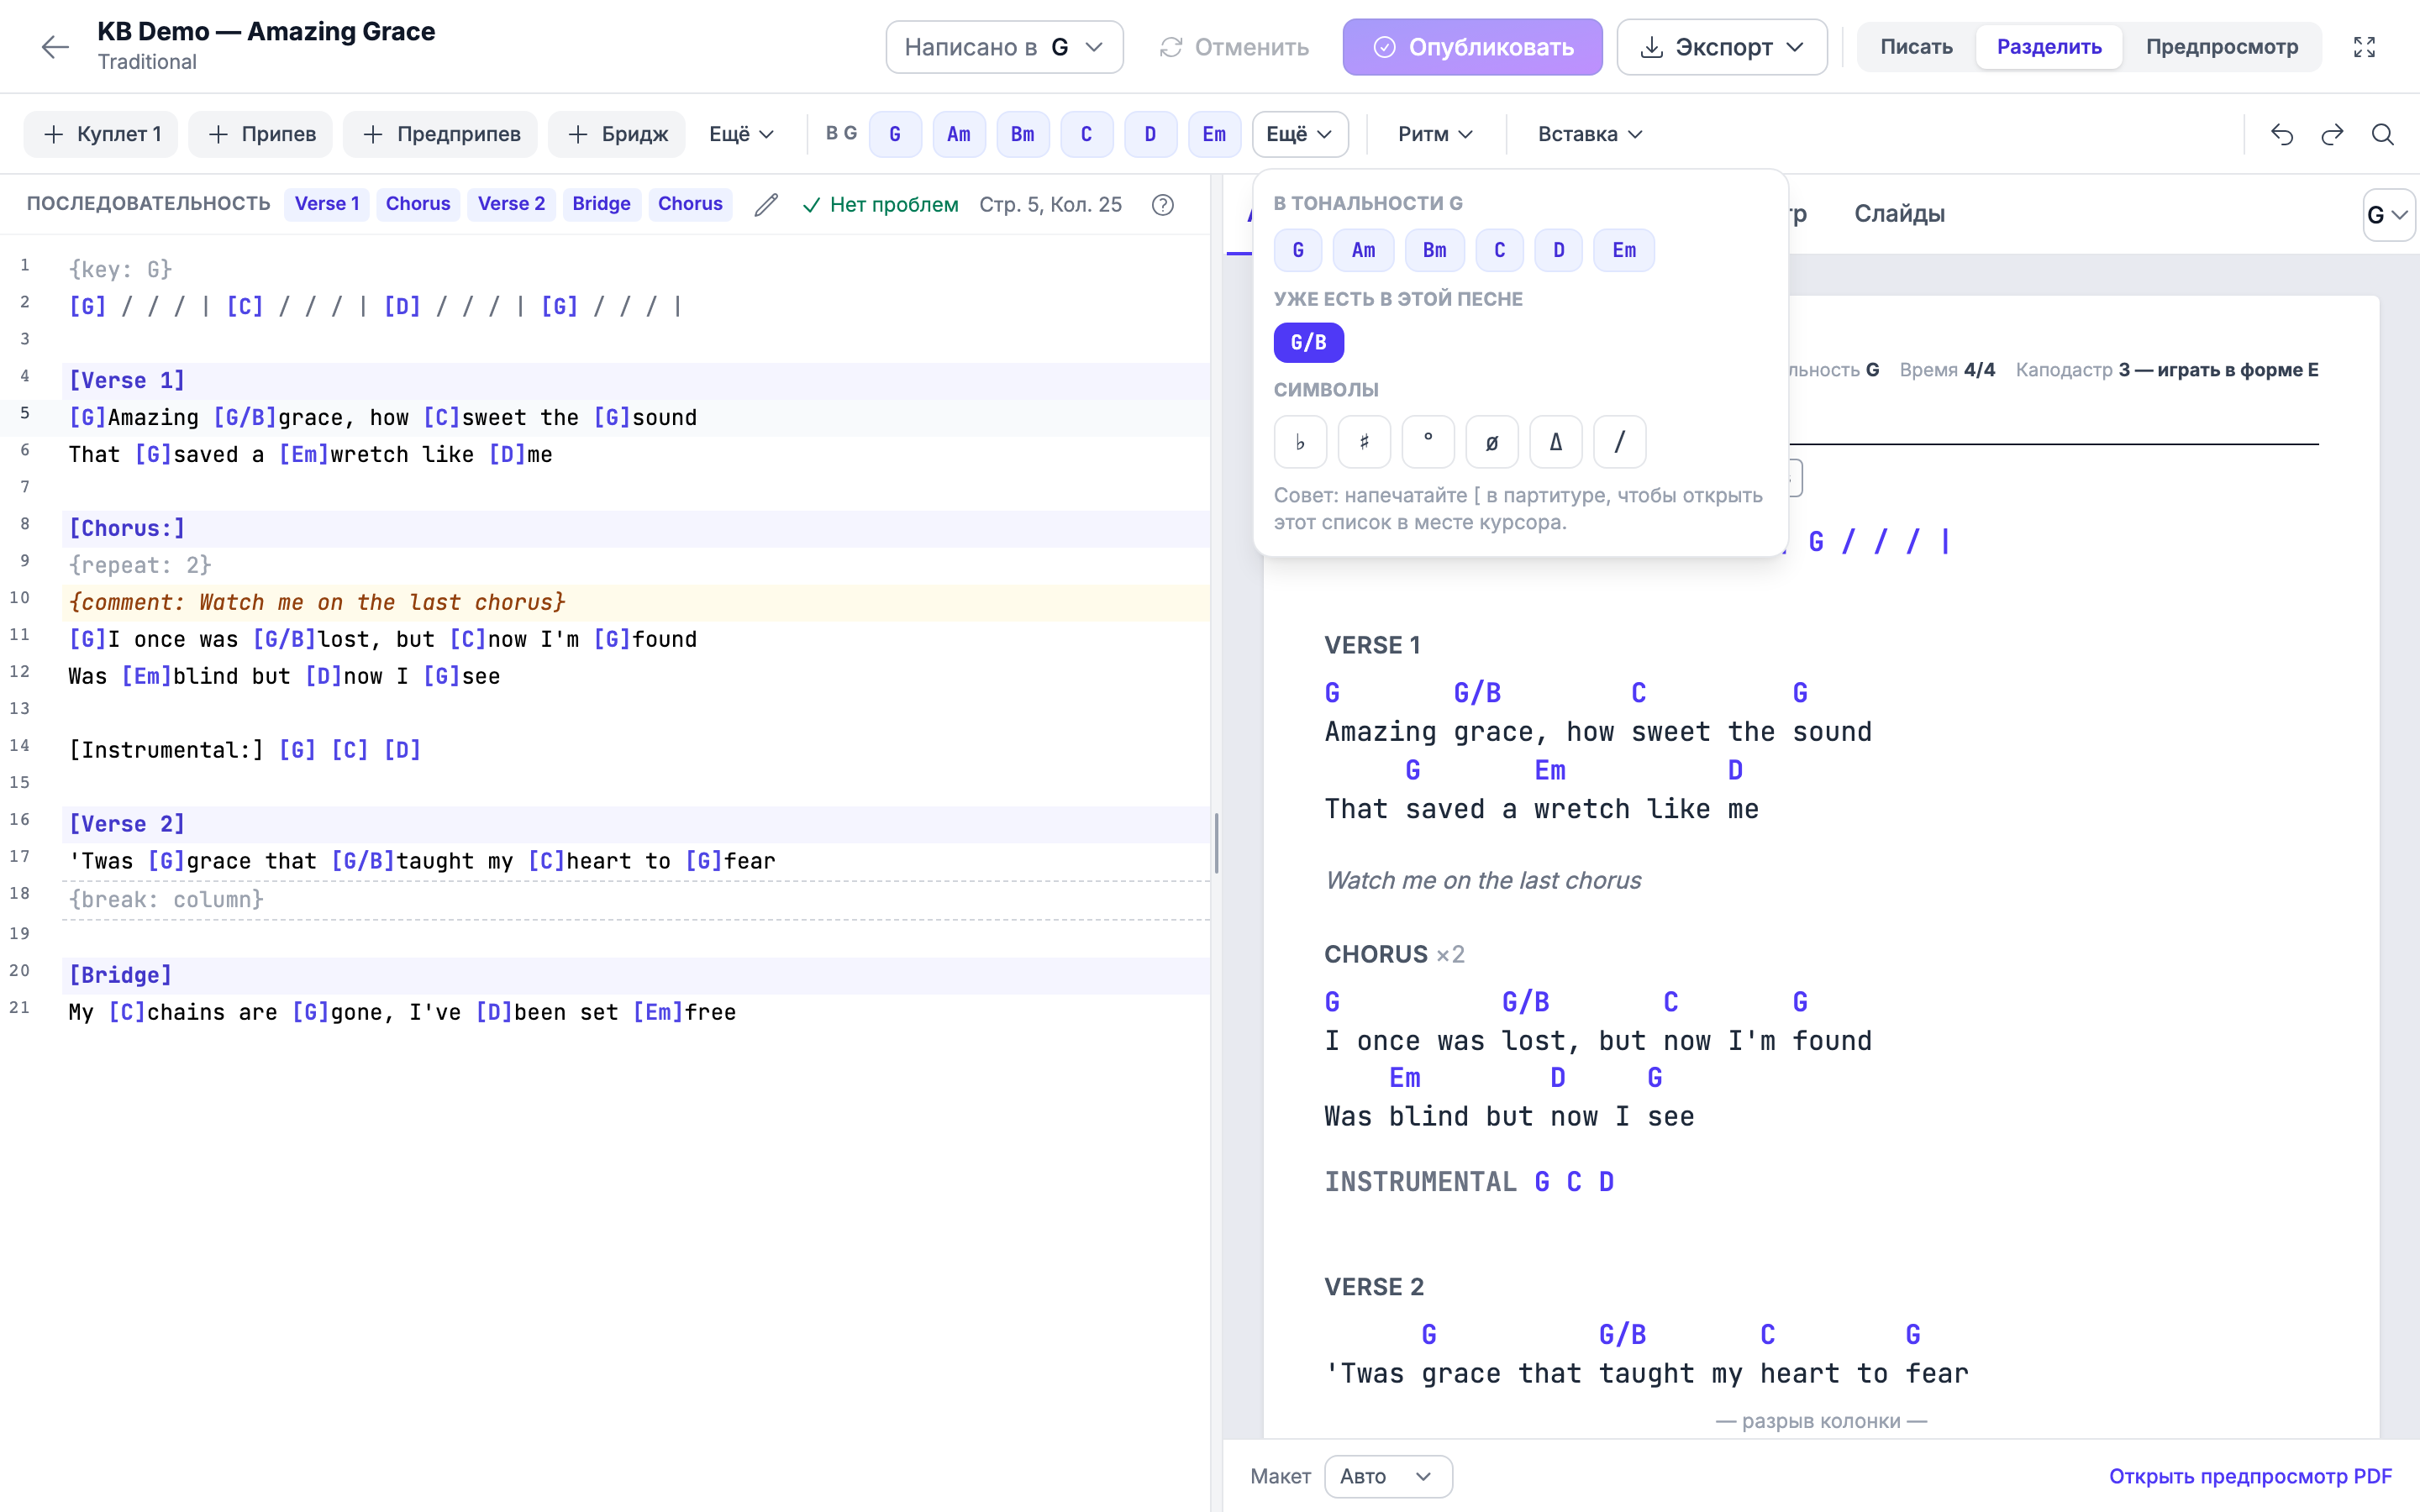
Task: Click the Нет проблем status
Action: 880,204
